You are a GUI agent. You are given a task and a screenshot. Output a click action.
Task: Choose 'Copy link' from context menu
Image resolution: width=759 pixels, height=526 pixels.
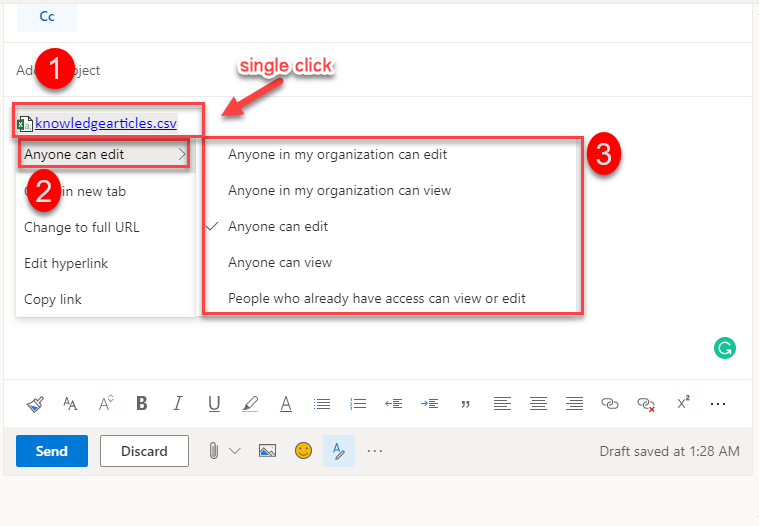pos(53,299)
